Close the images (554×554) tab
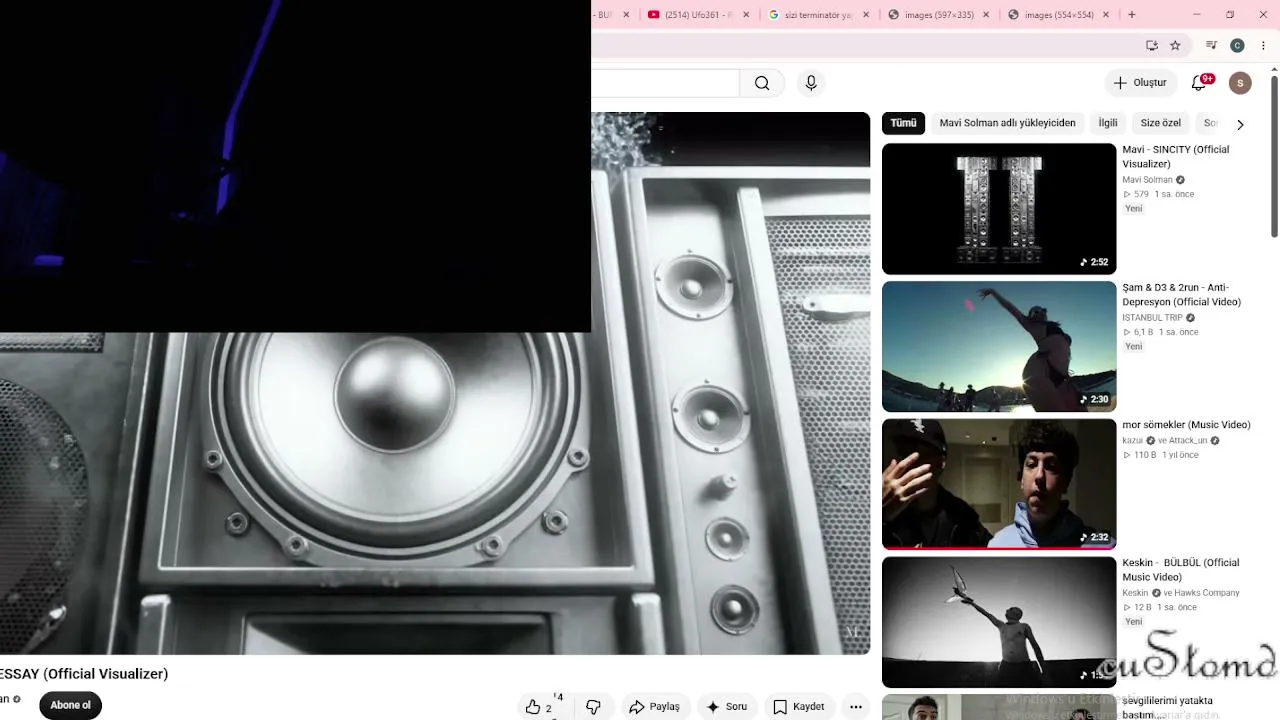The height and width of the screenshot is (720, 1280). coord(1105,15)
